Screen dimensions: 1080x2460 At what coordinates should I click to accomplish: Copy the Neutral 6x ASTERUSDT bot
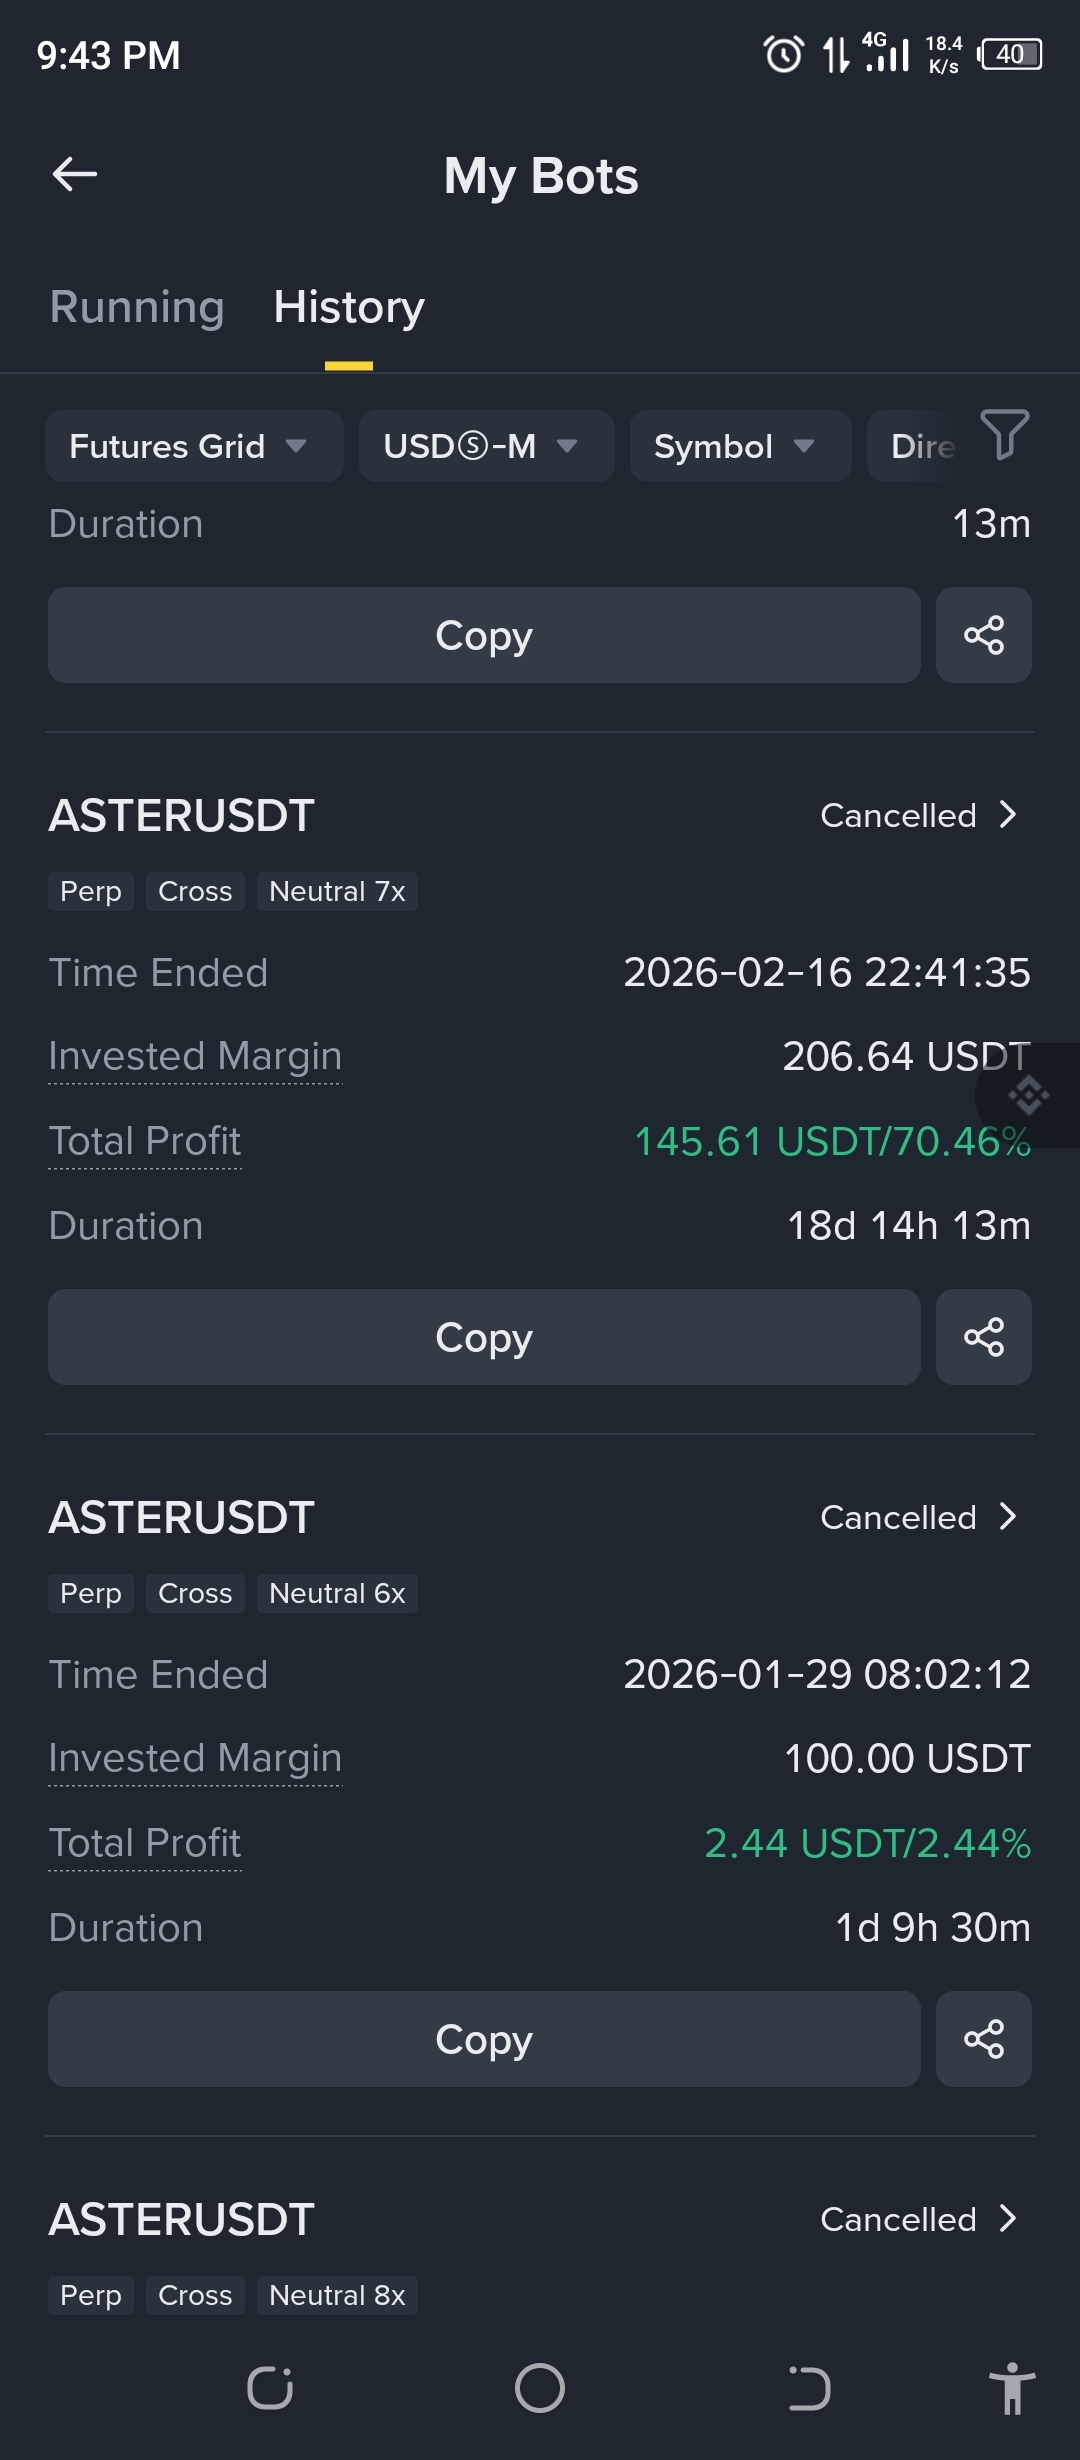[484, 2039]
